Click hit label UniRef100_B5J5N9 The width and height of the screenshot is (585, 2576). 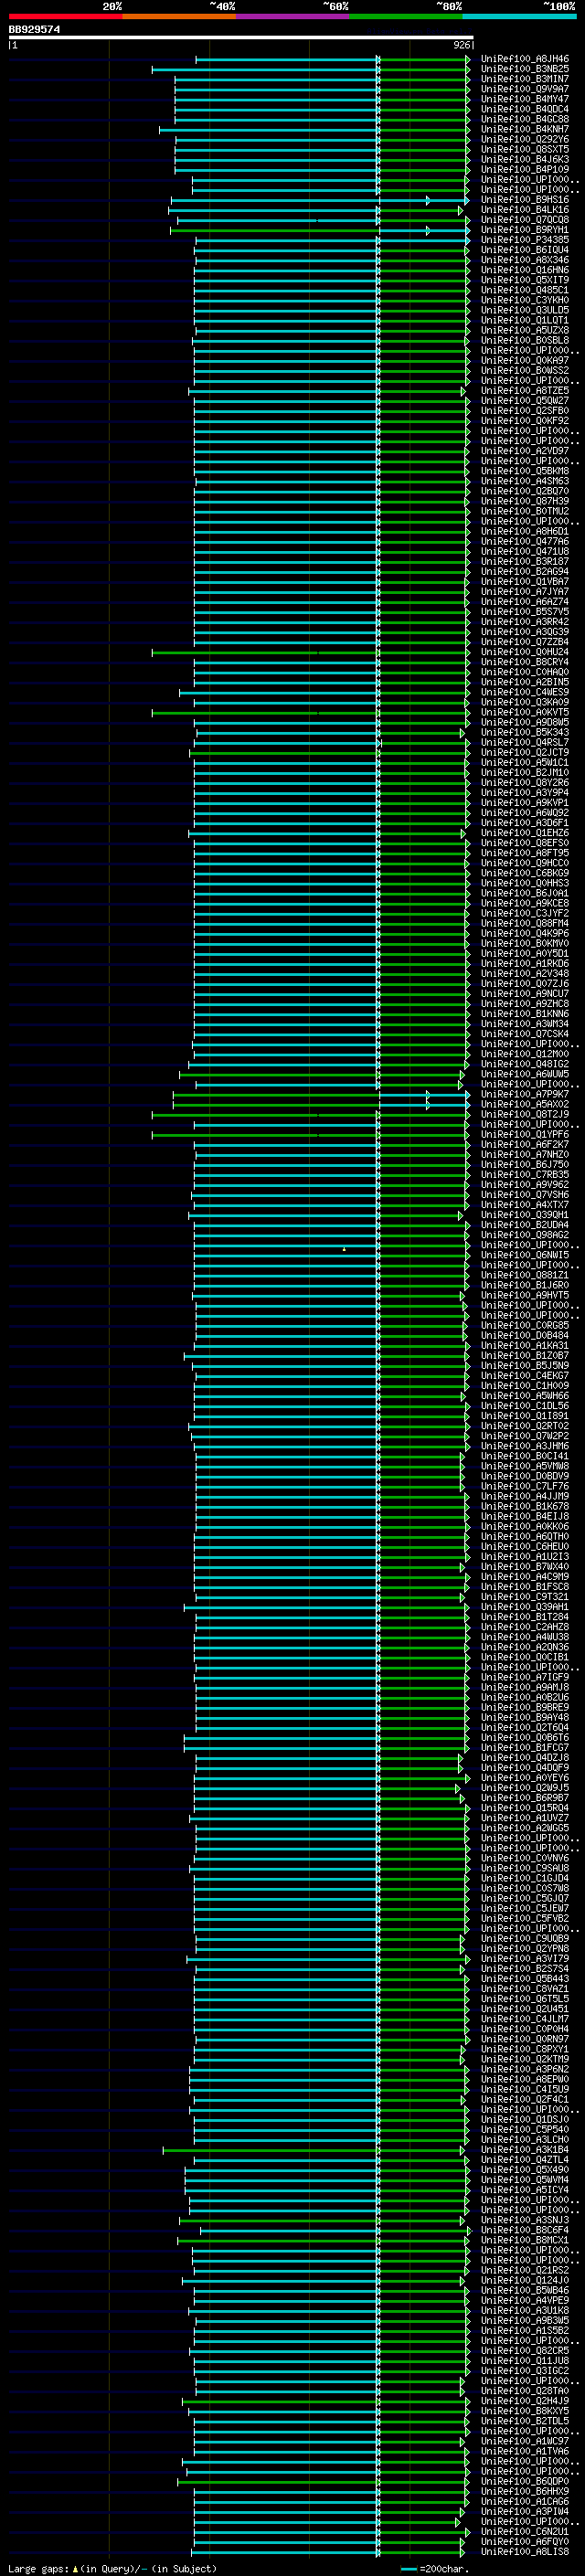click(x=525, y=1365)
